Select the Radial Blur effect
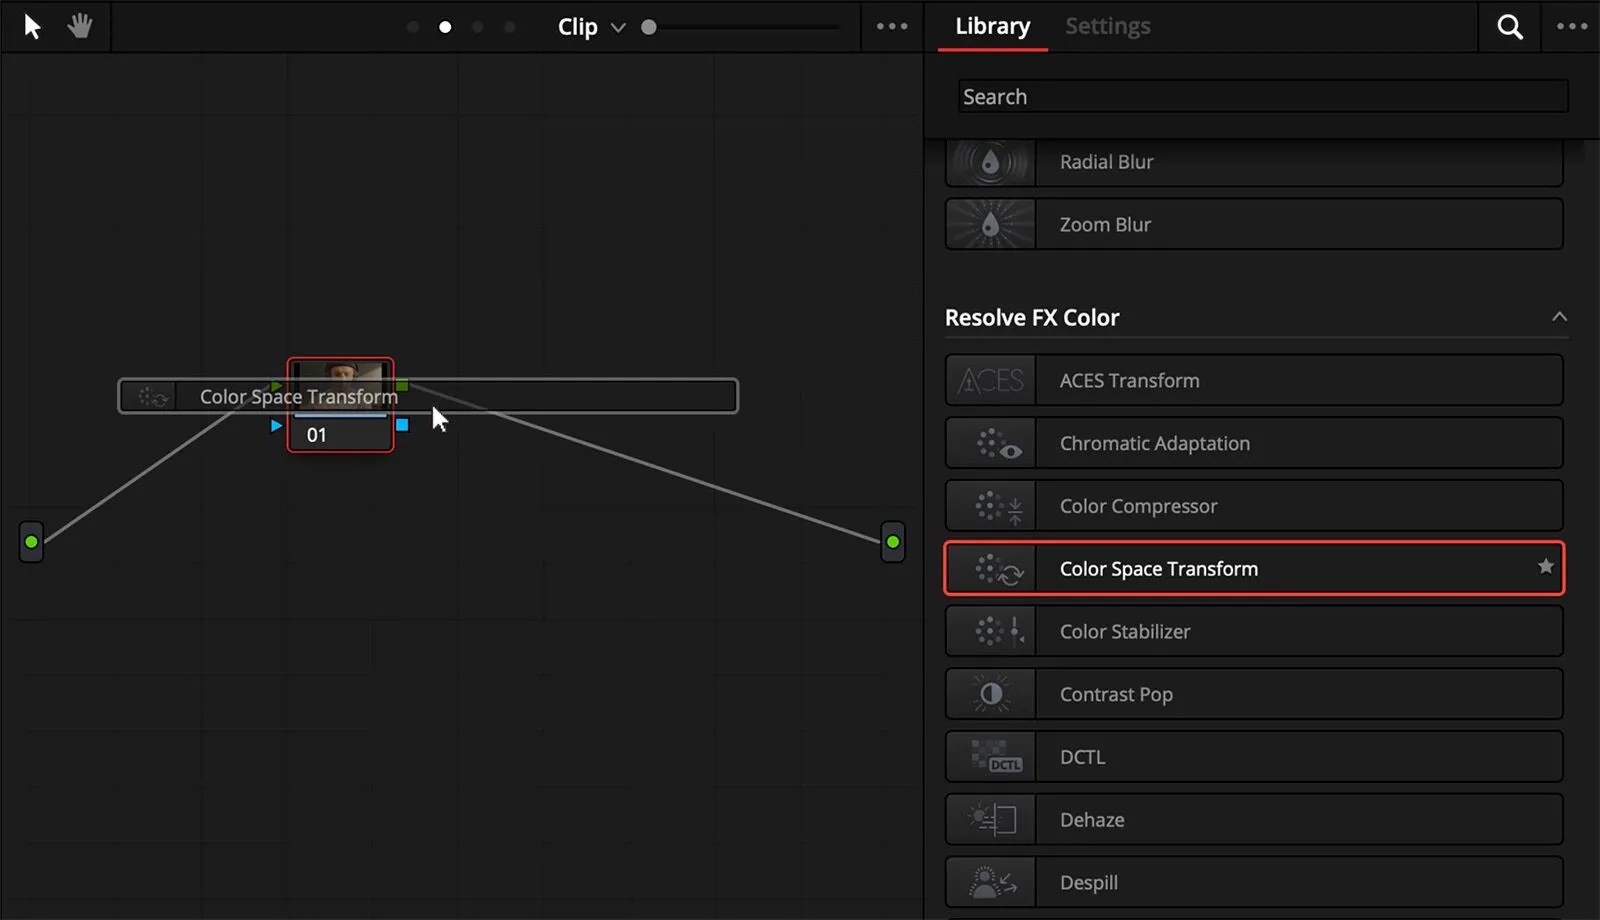Screen dimensions: 1600x920 (x=1254, y=162)
